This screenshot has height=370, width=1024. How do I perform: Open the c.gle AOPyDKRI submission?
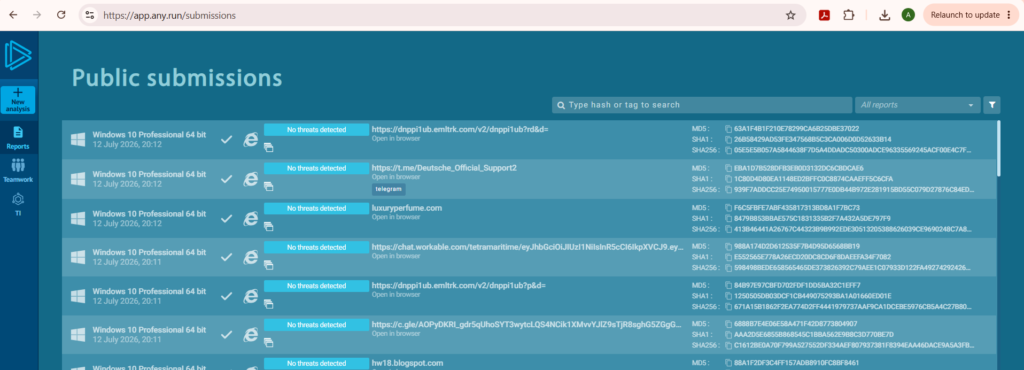click(526, 324)
